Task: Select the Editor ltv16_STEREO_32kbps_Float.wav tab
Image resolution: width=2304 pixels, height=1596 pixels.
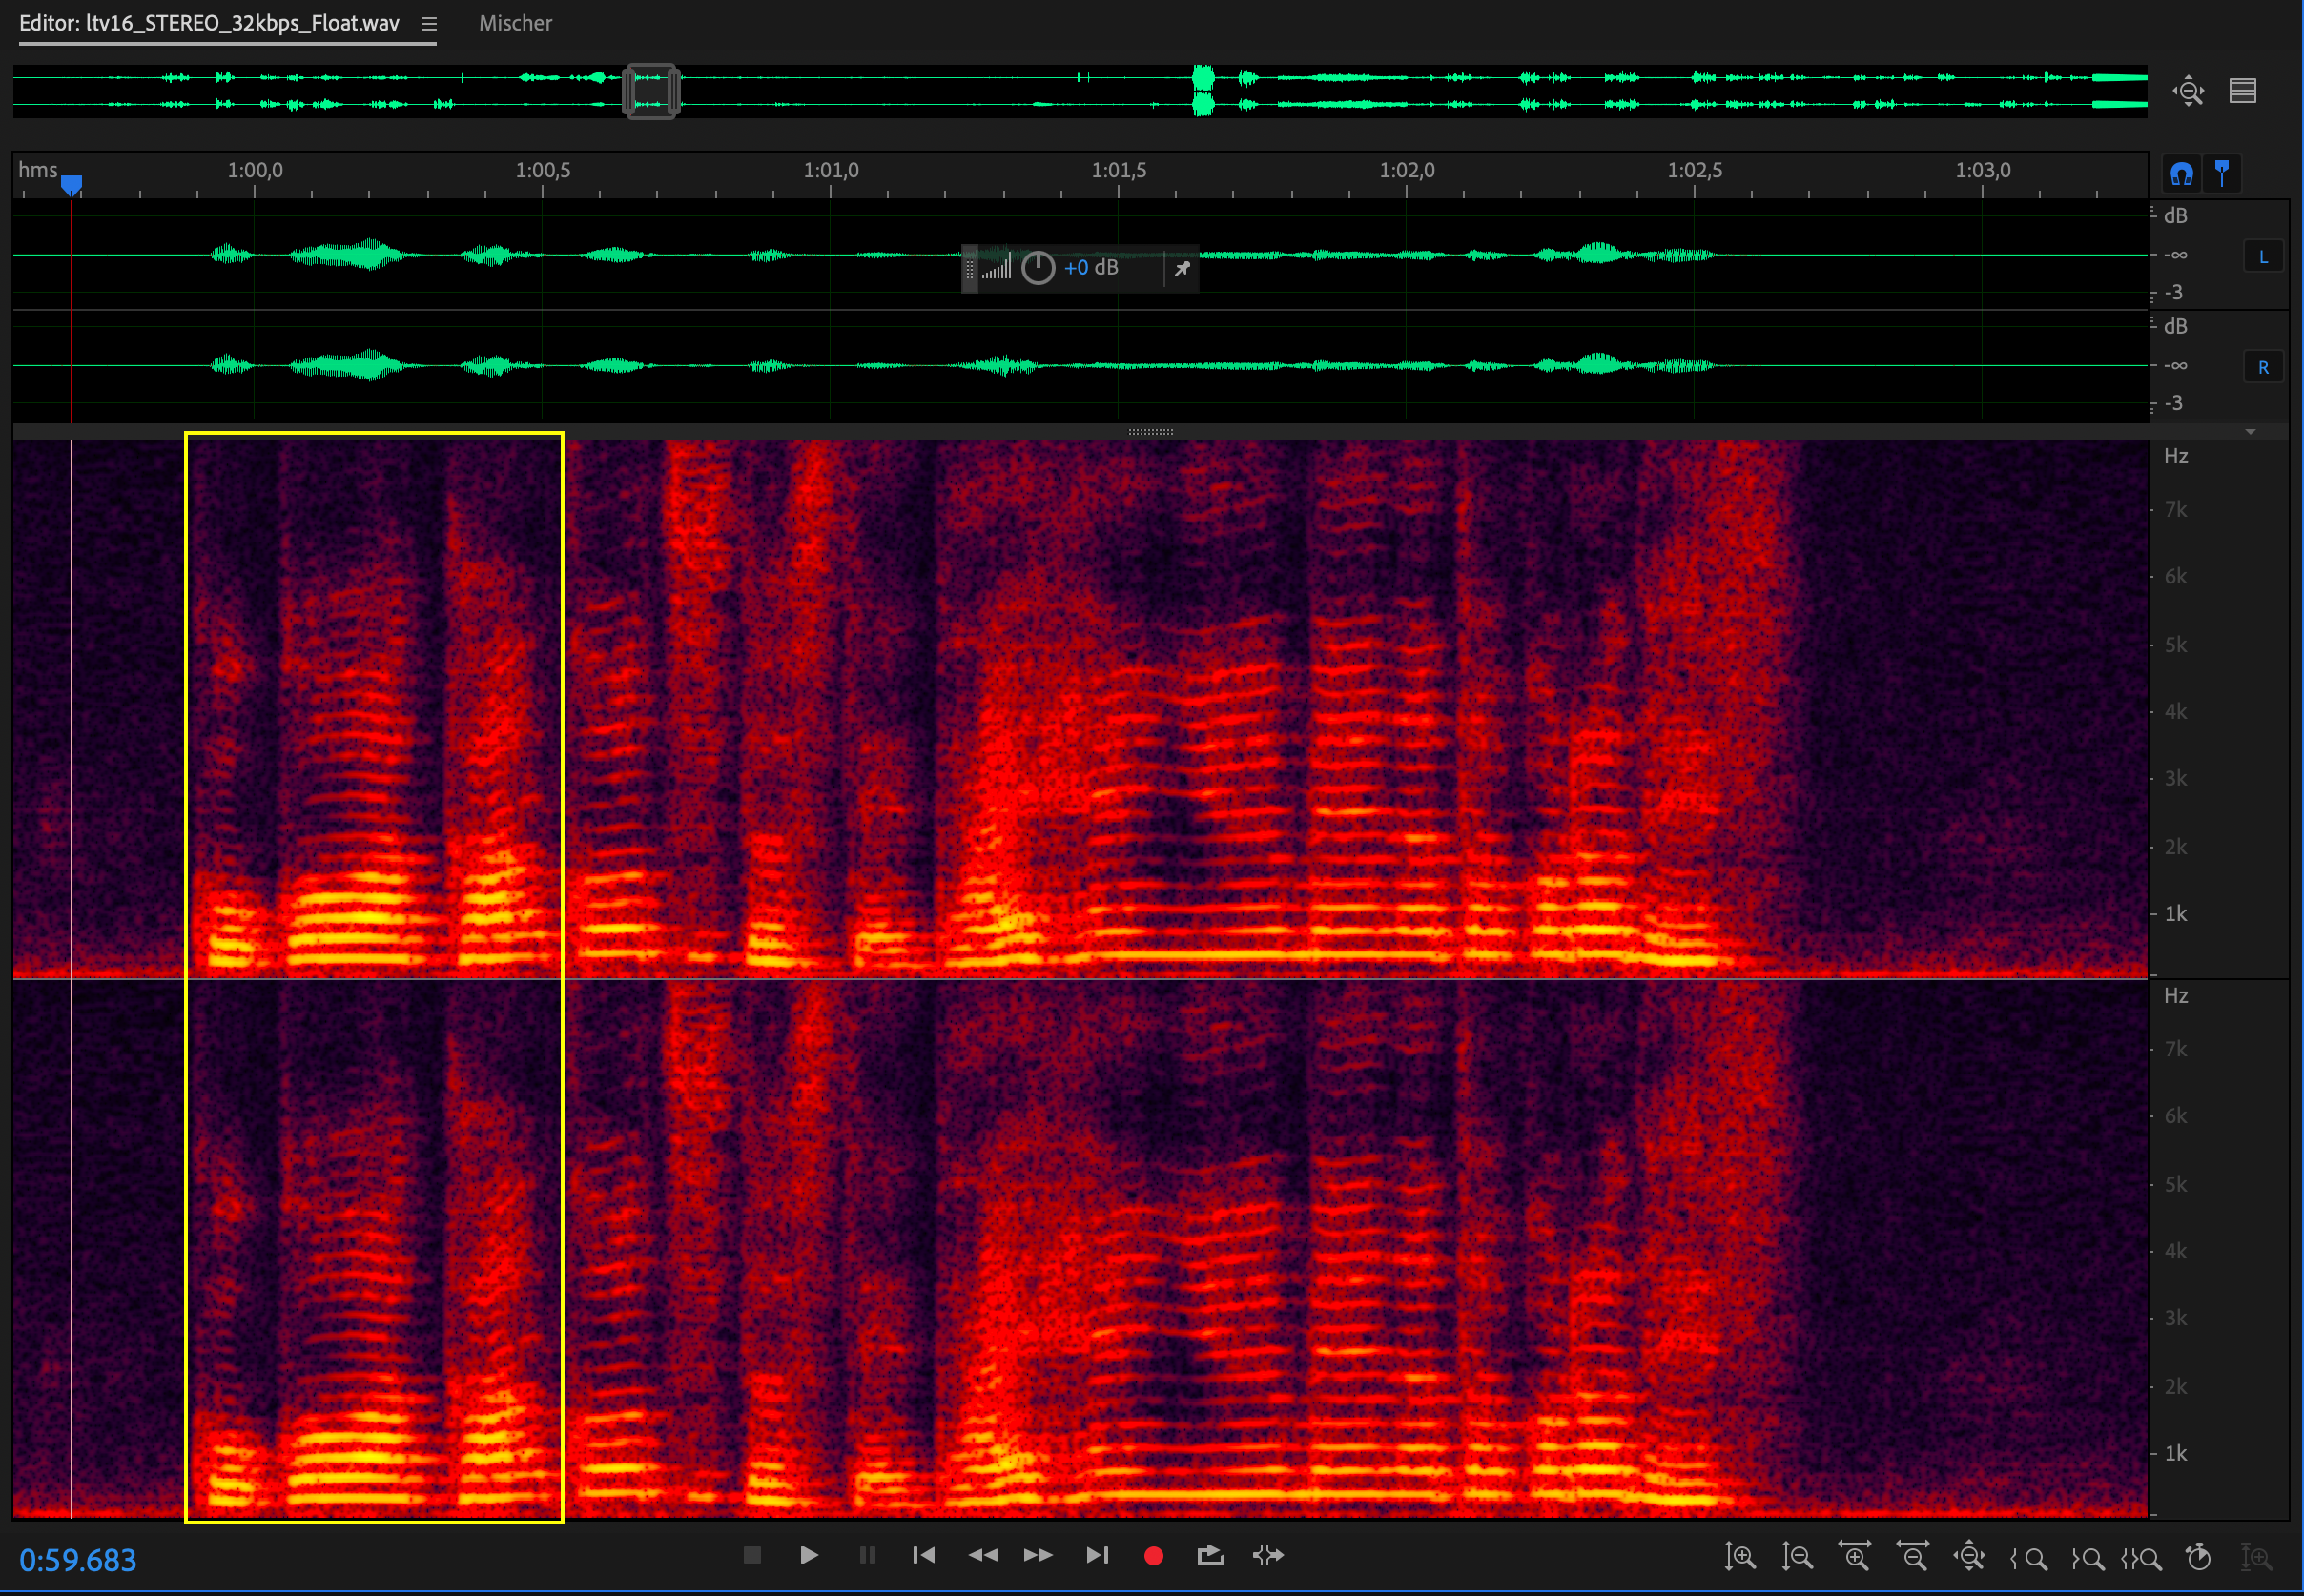Action: [x=209, y=23]
